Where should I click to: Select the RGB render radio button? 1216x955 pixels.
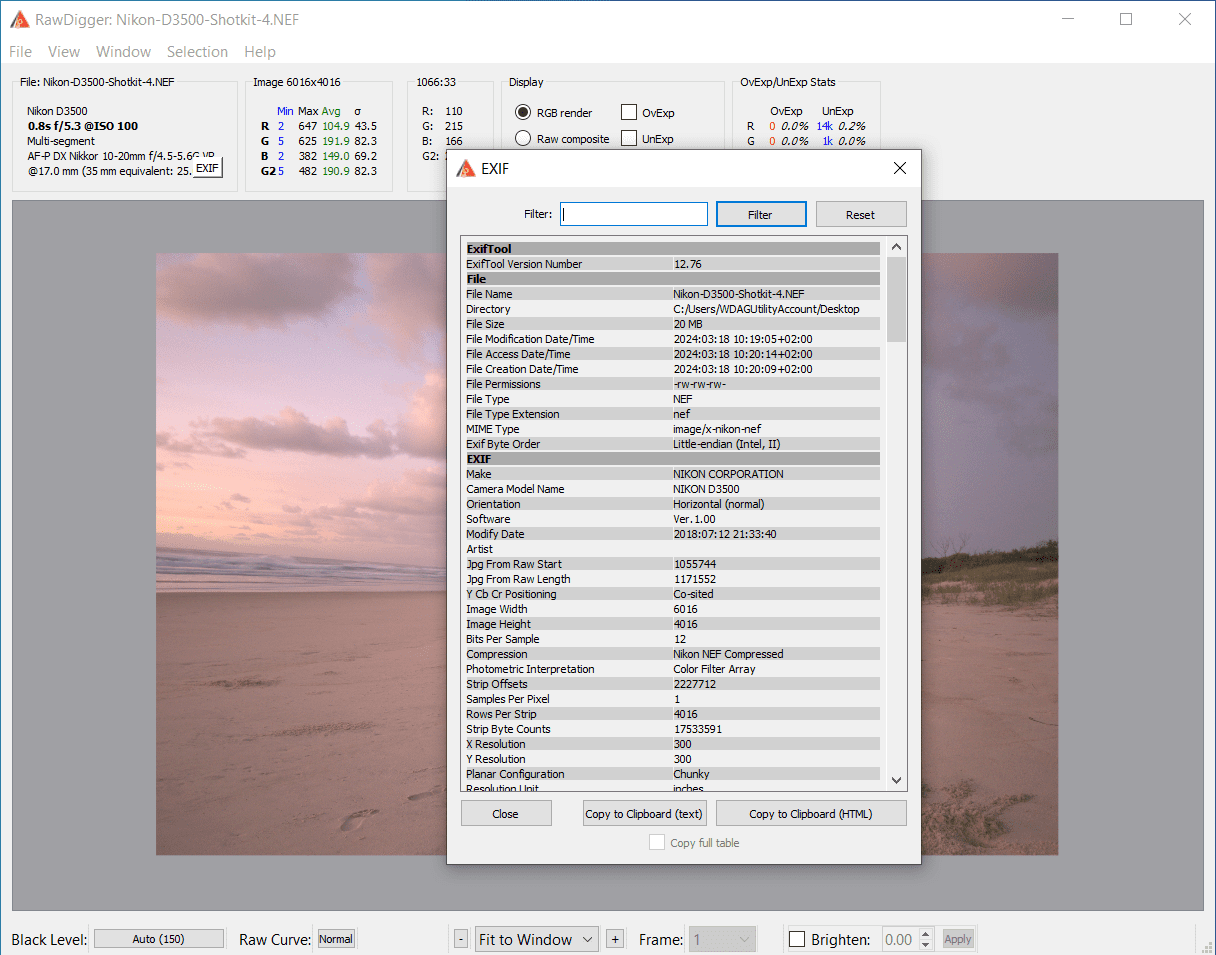[x=523, y=112]
